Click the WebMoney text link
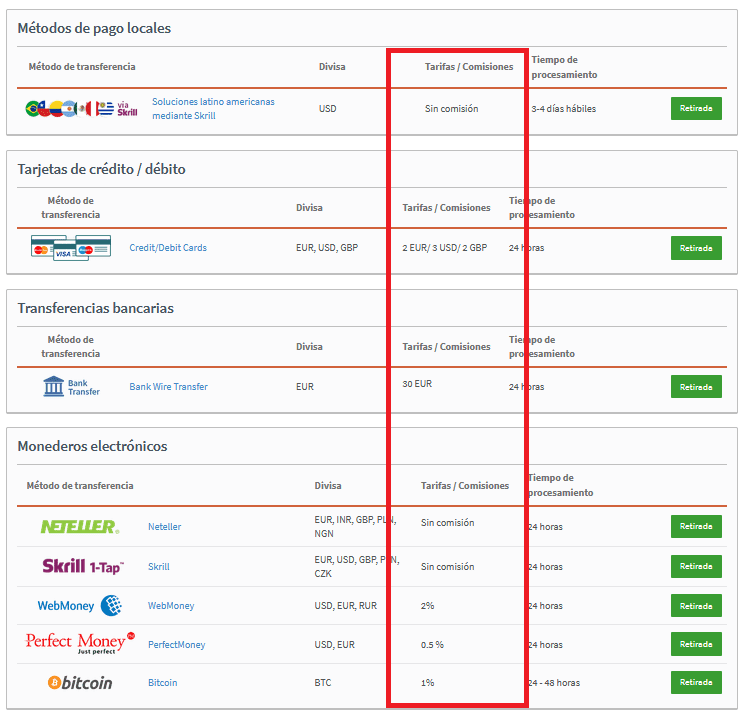The width and height of the screenshot is (747, 719). pyautogui.click(x=171, y=605)
